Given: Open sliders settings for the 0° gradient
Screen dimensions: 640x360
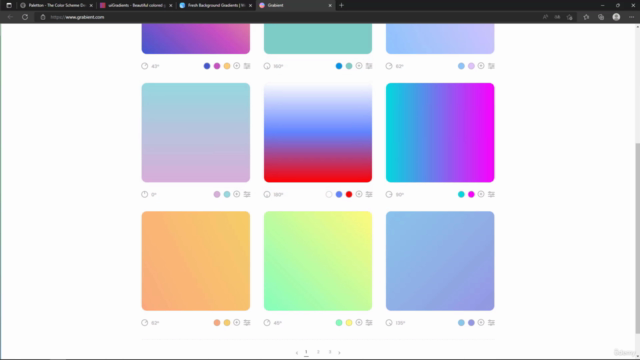Looking at the screenshot, I should [247, 194].
